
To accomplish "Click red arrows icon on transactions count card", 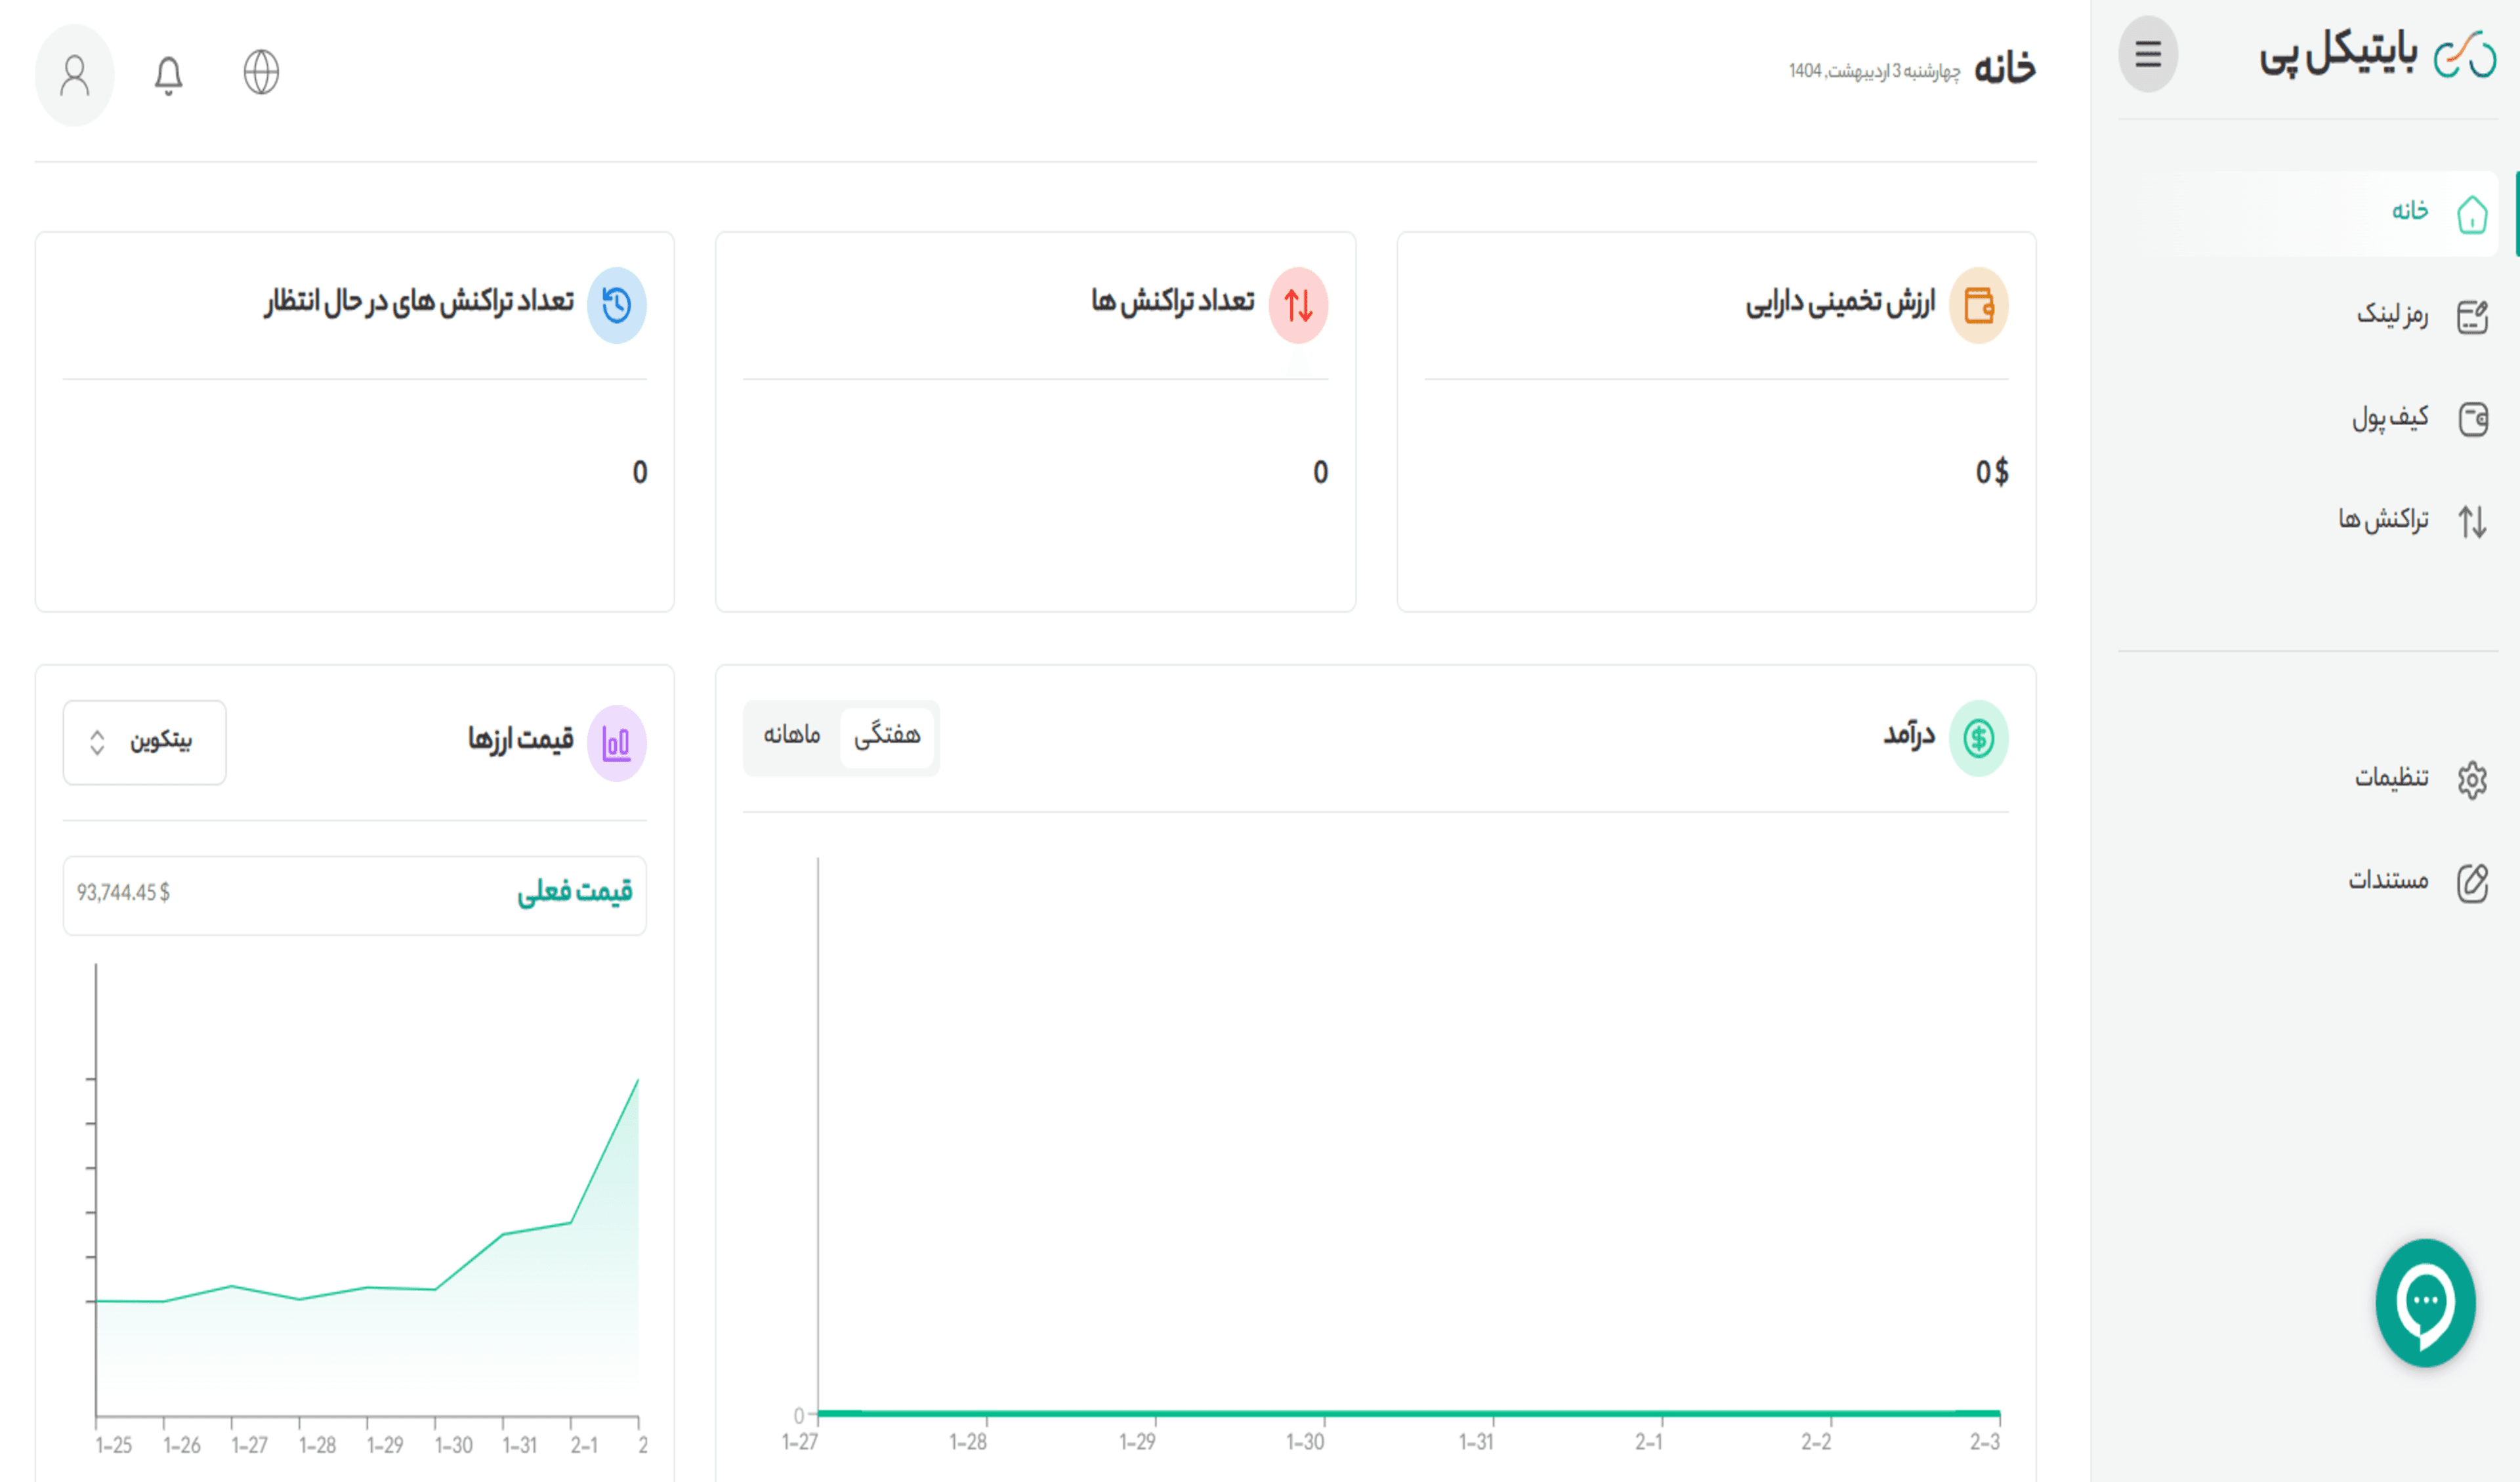I will coord(1298,305).
